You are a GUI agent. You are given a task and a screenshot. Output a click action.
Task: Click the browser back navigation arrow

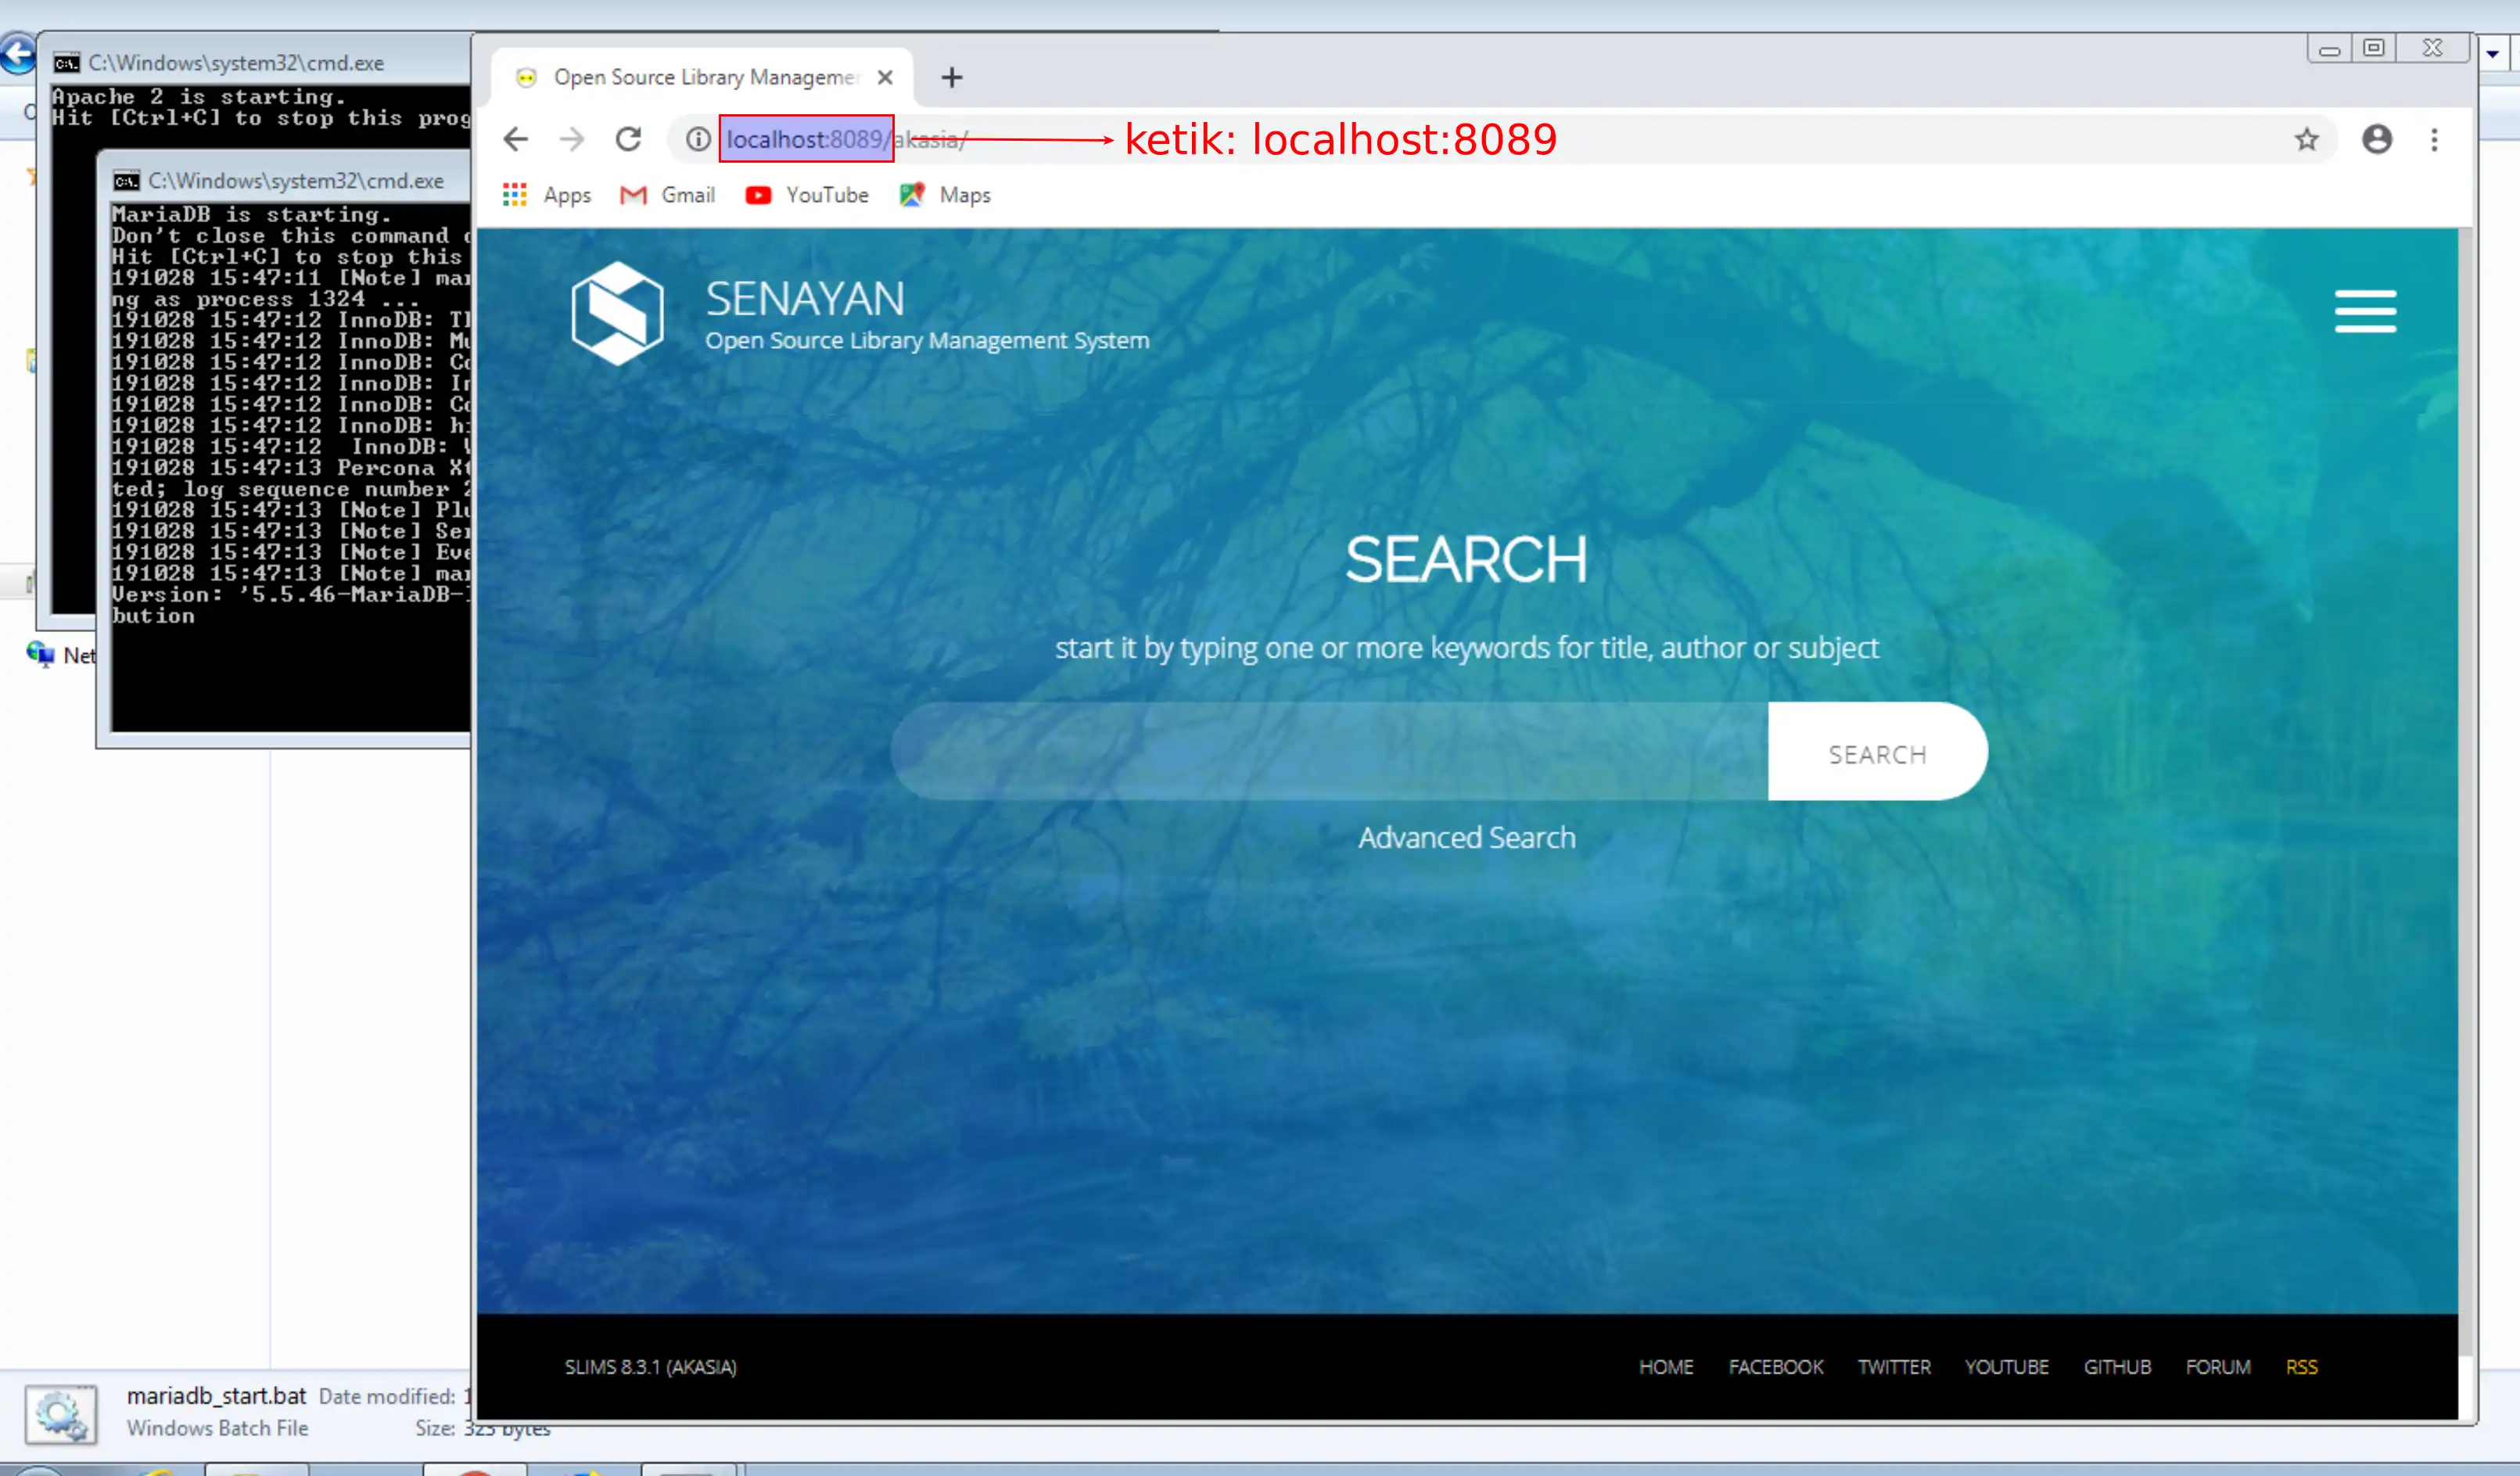coord(515,138)
